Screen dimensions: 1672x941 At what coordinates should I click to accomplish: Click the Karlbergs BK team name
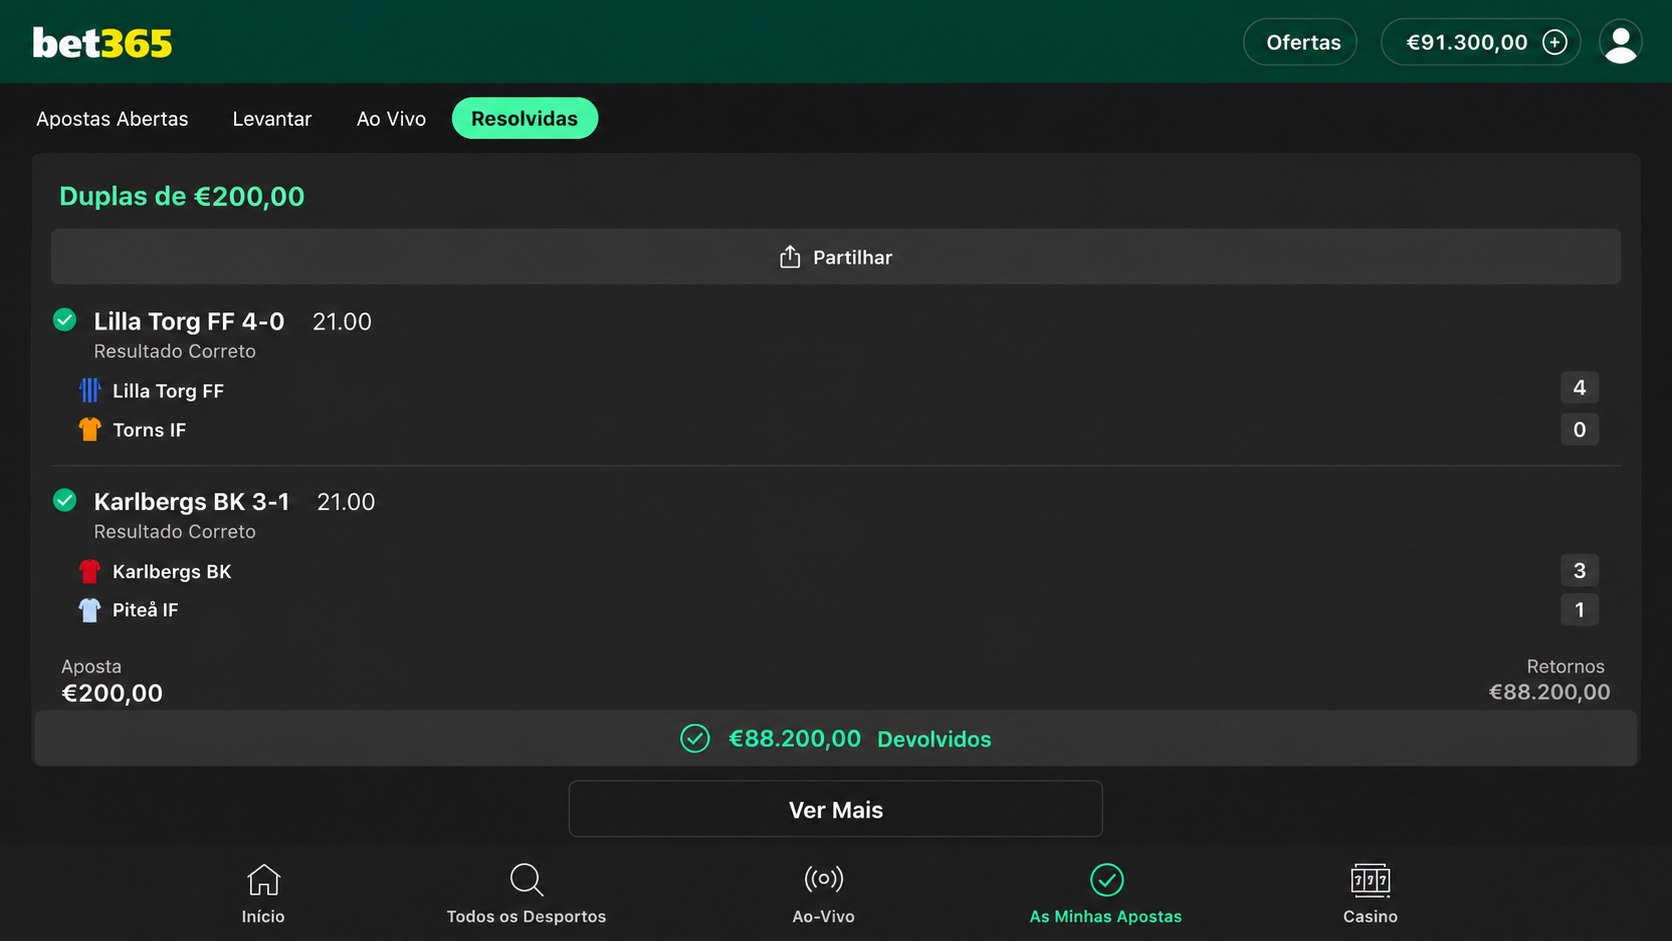click(x=172, y=572)
